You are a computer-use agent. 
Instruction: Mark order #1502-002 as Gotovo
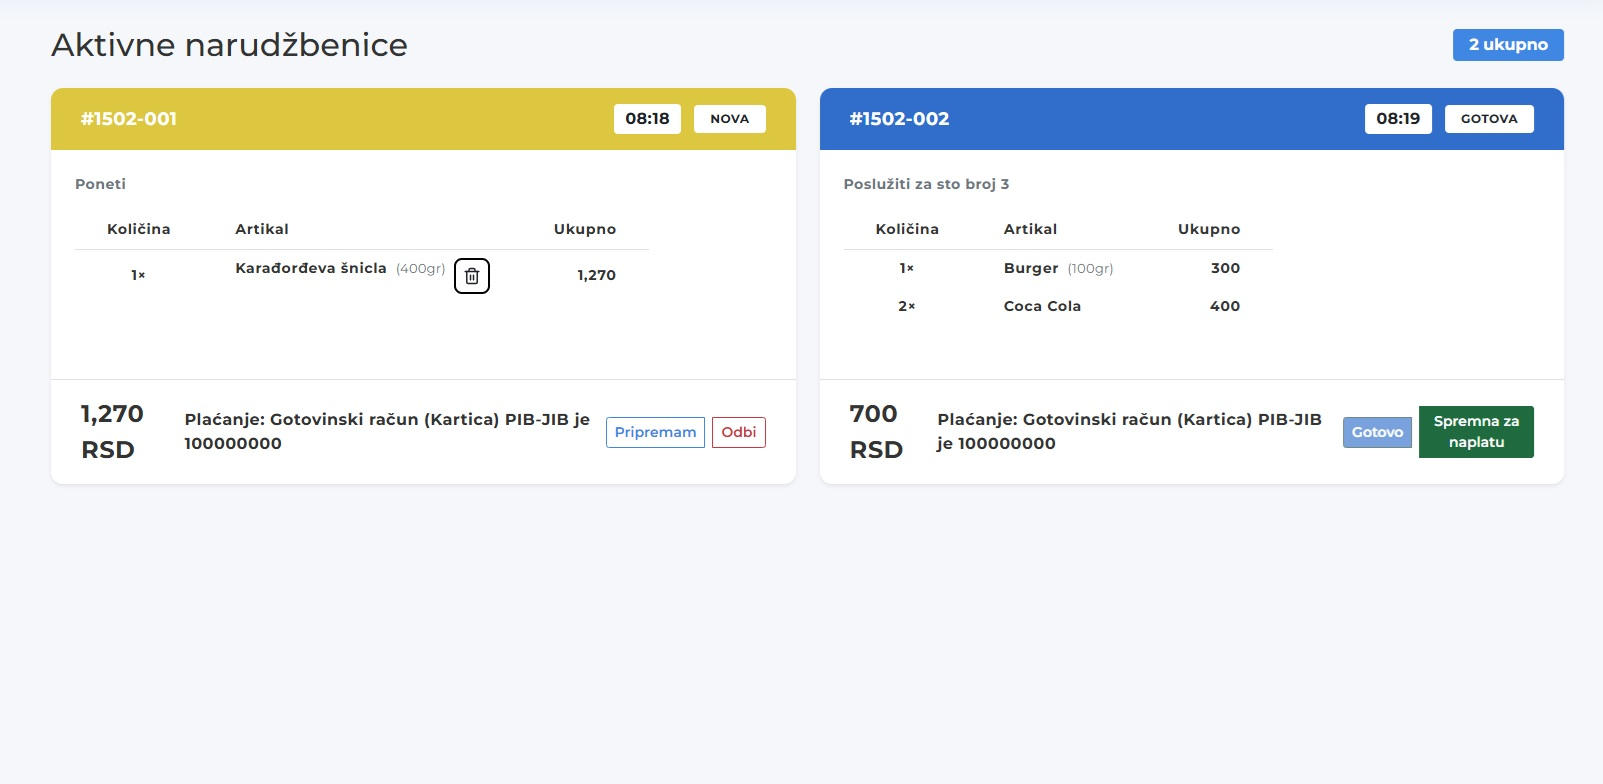click(1377, 432)
